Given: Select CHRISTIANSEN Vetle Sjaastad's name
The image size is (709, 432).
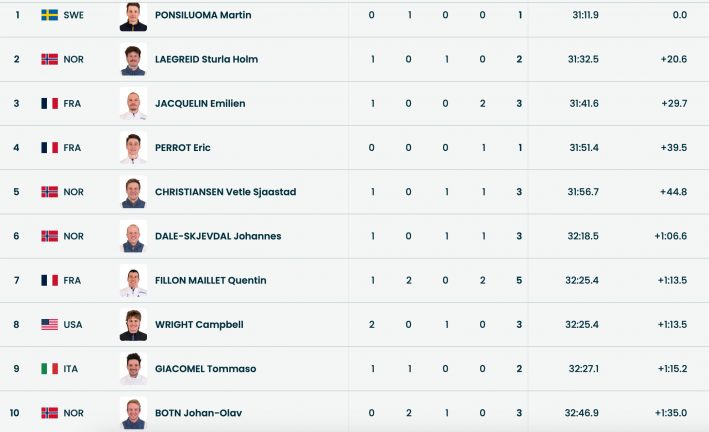Looking at the screenshot, I should (225, 191).
